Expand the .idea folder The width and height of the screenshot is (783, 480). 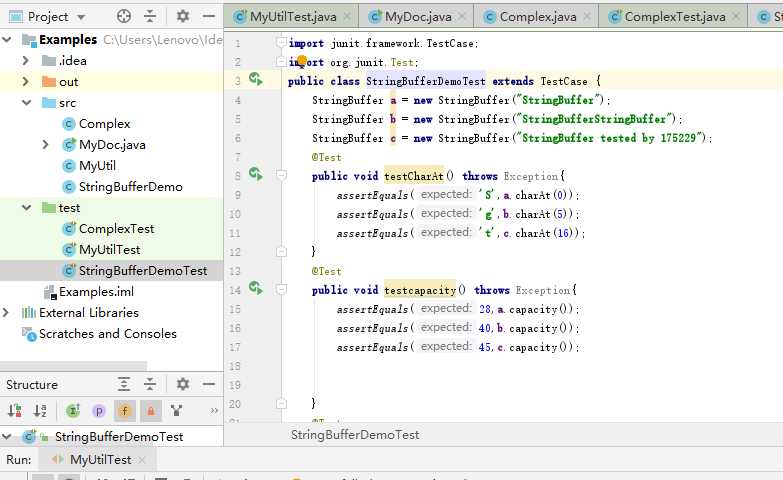pos(26,60)
